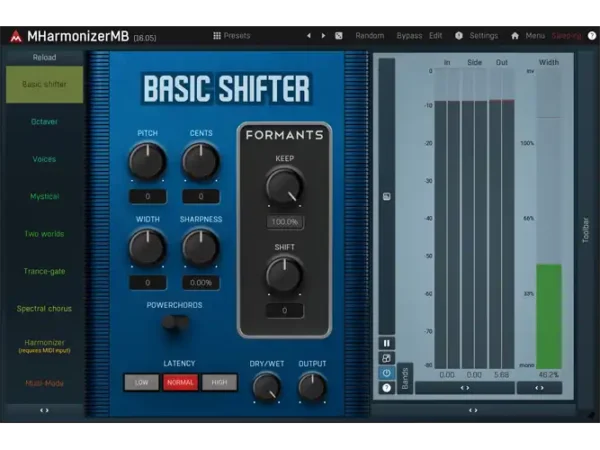The image size is (600, 450).
Task: Click the Output knob
Action: pos(312,386)
